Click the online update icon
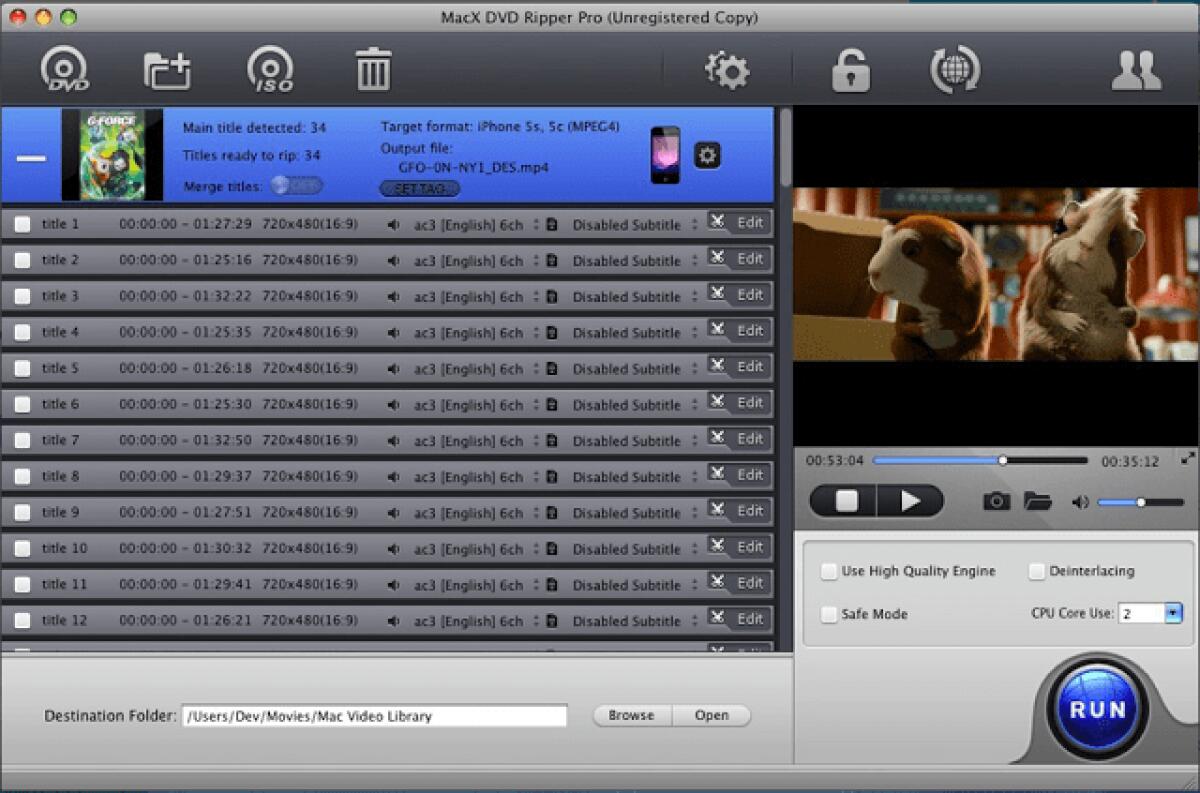This screenshot has width=1200, height=793. [953, 70]
